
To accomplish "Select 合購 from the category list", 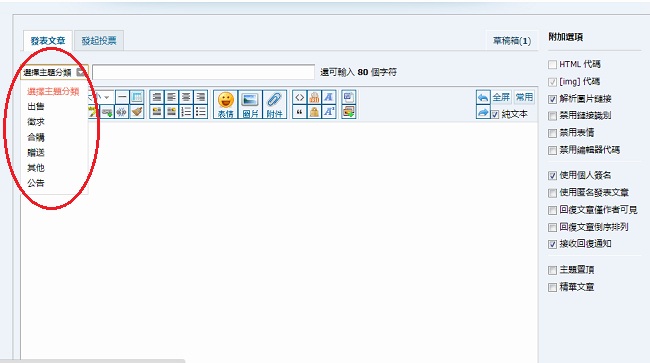I will click(x=36, y=137).
